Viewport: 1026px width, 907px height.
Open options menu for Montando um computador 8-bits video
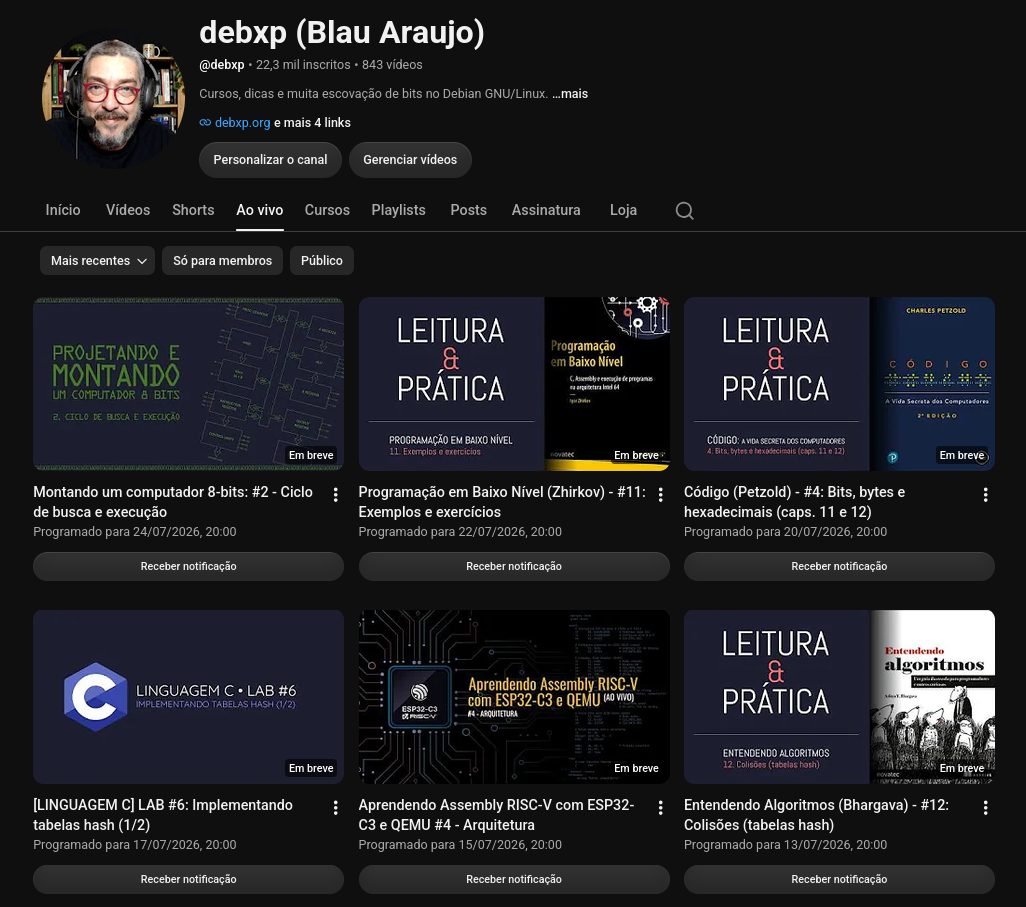pyautogui.click(x=335, y=495)
